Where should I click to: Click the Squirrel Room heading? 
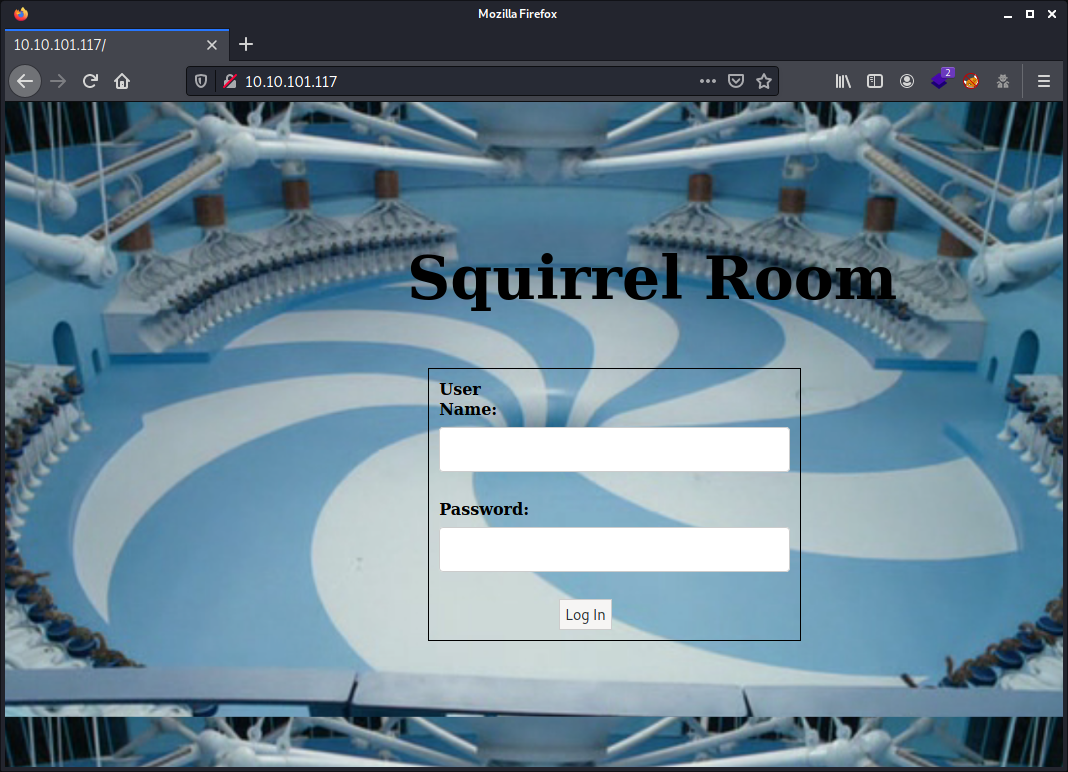[651, 278]
